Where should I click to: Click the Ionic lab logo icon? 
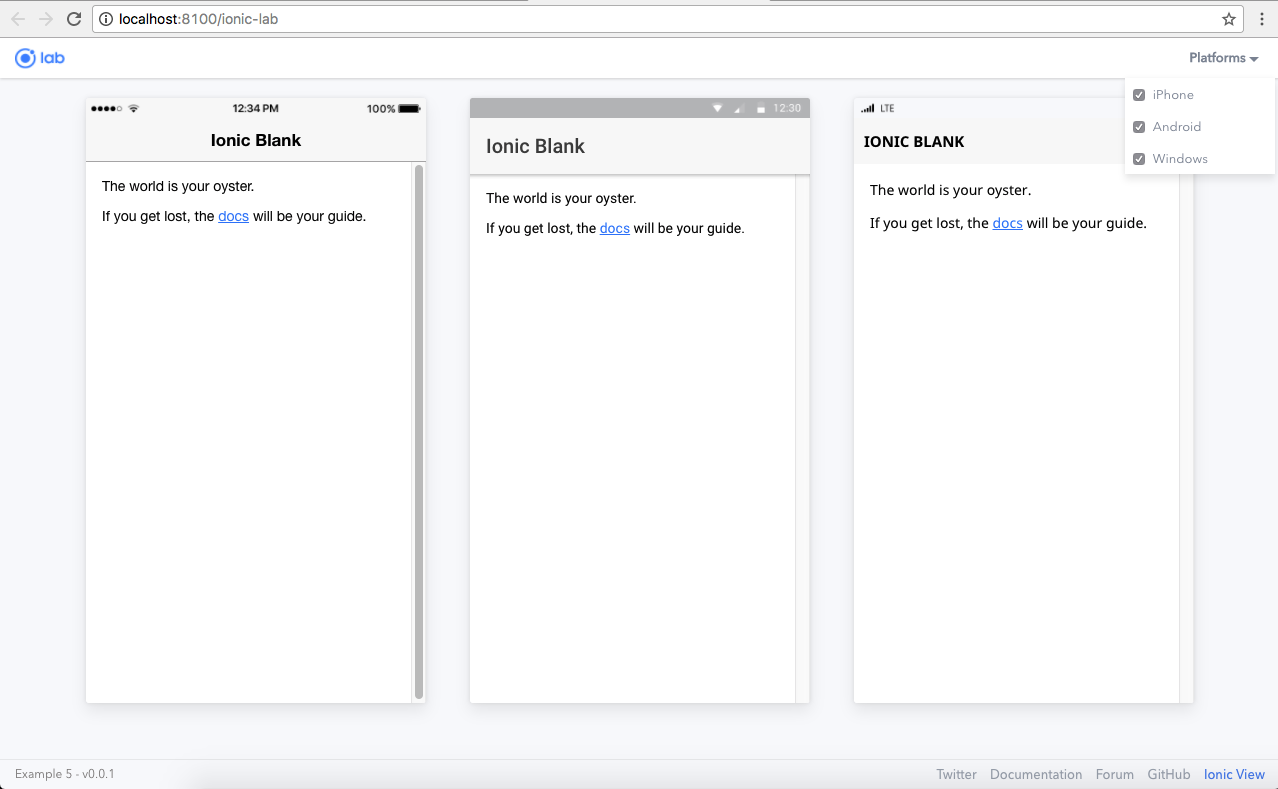click(x=25, y=58)
